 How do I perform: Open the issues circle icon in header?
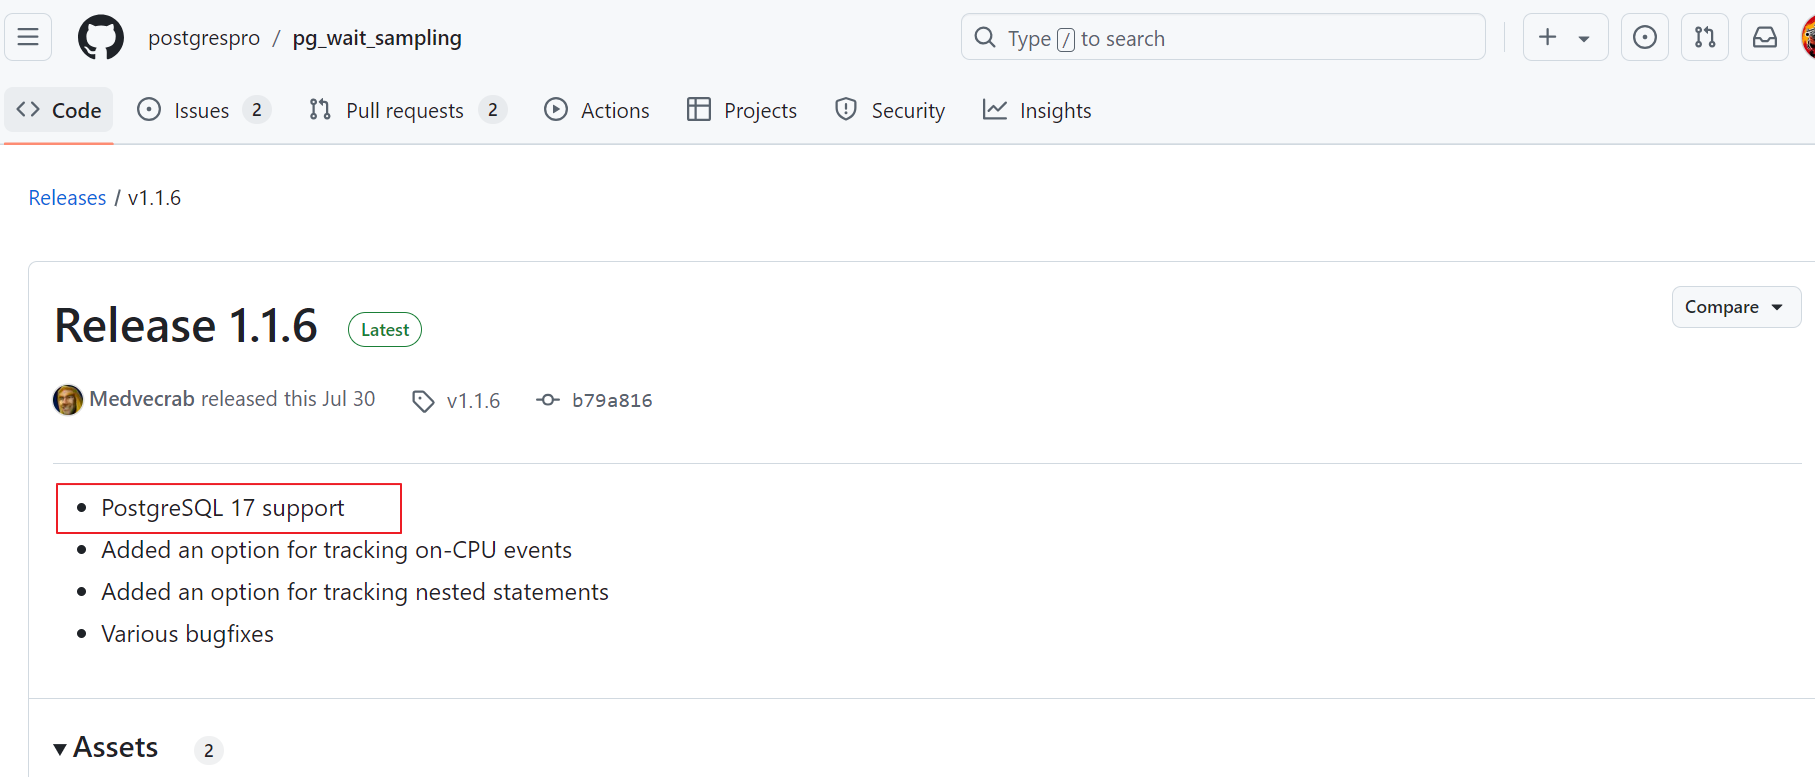click(x=1644, y=38)
